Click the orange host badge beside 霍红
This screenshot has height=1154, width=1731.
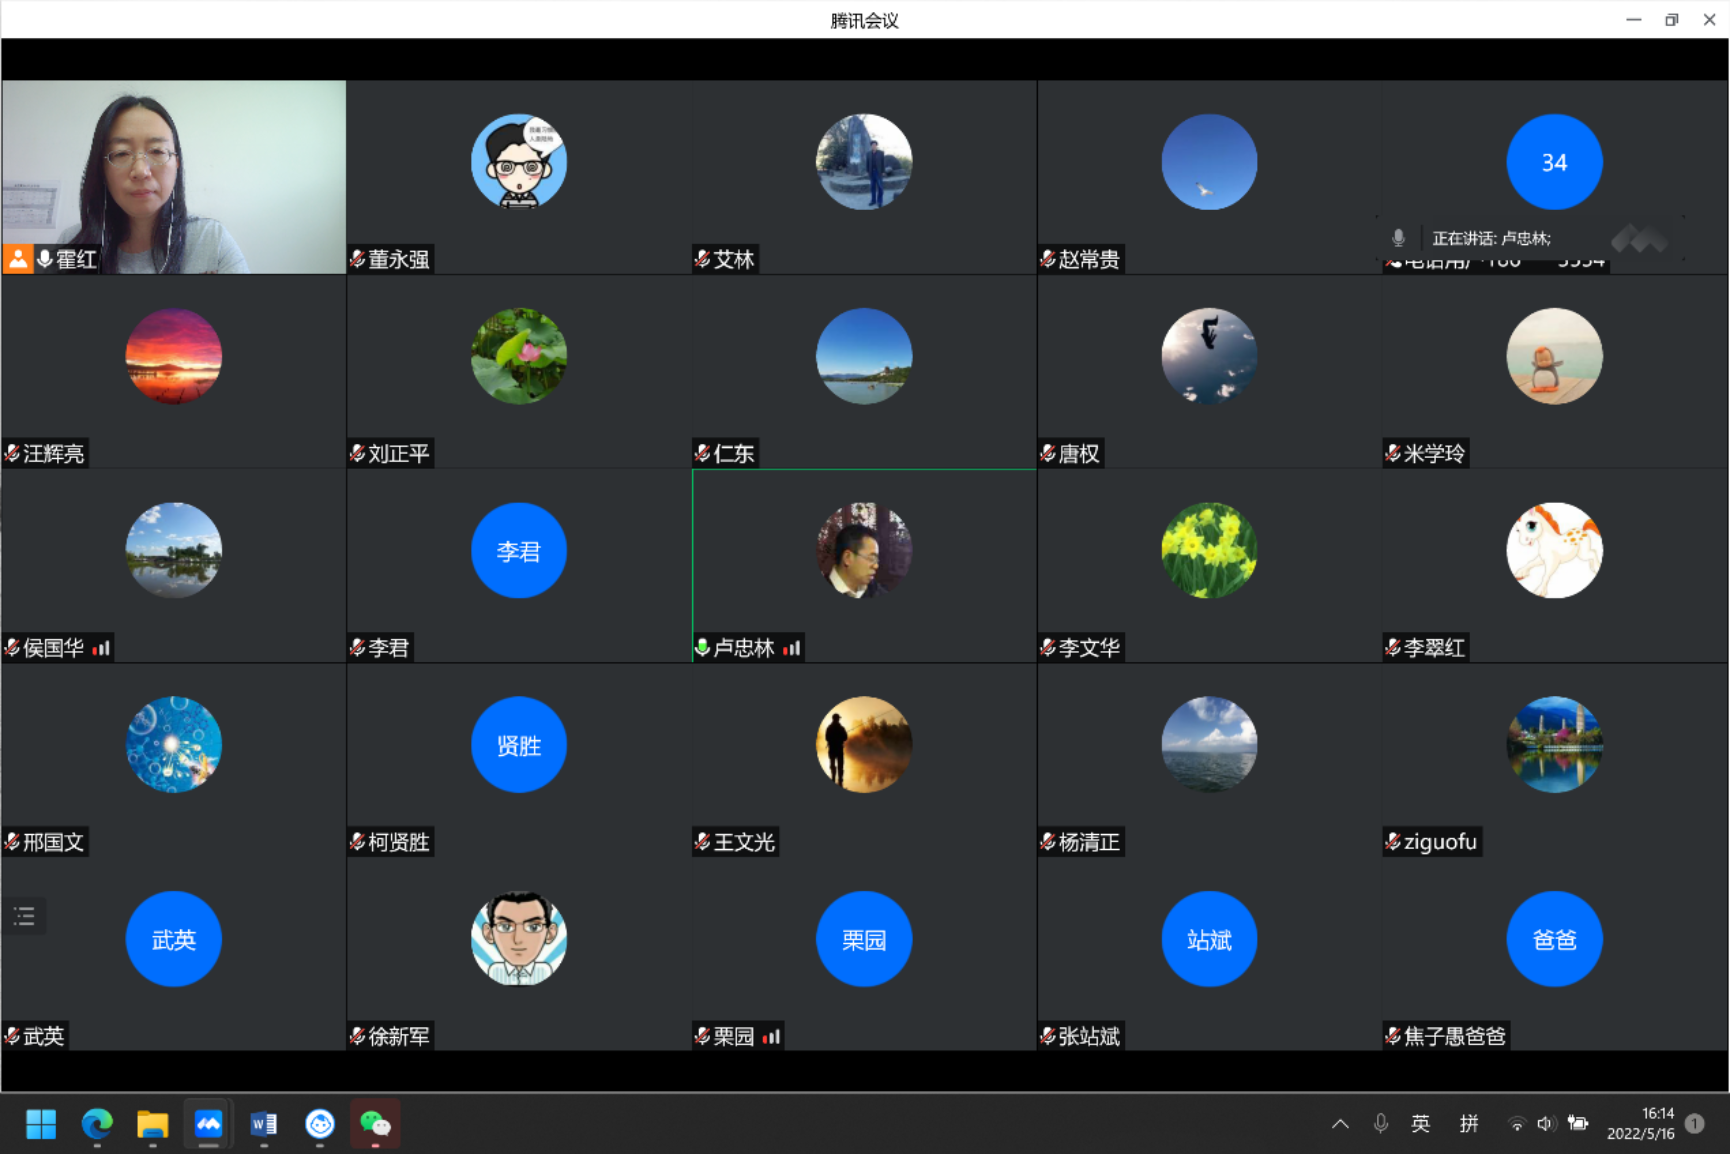pyautogui.click(x=18, y=259)
